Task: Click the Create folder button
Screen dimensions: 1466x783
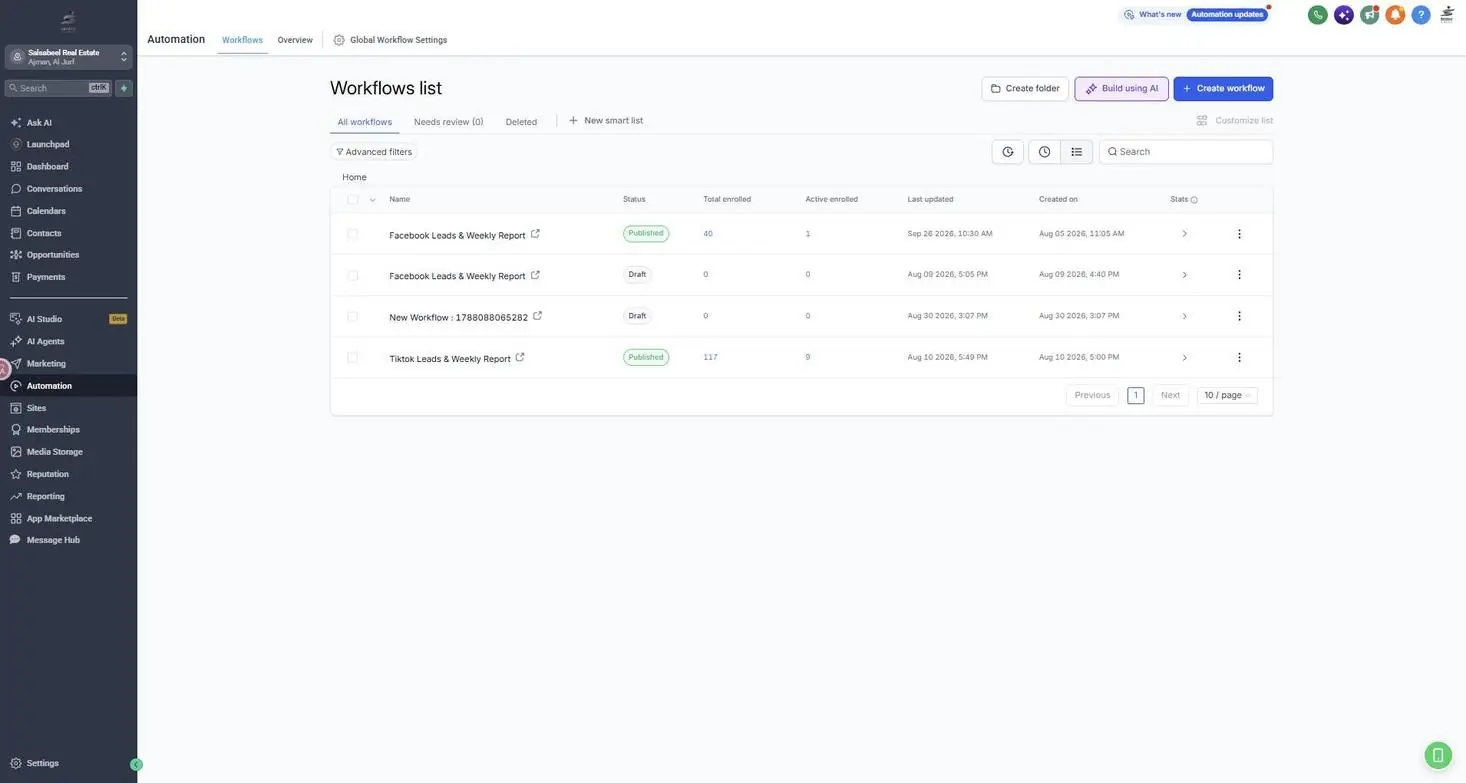Action: (x=1025, y=89)
